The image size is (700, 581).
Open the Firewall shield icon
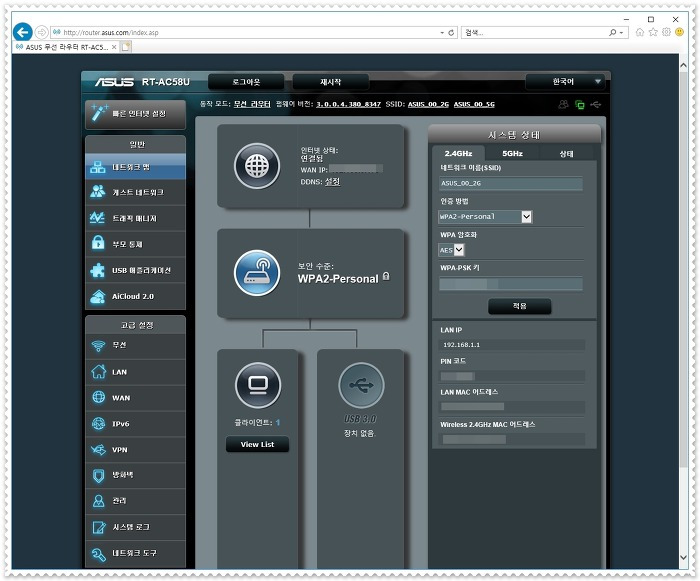pos(98,476)
